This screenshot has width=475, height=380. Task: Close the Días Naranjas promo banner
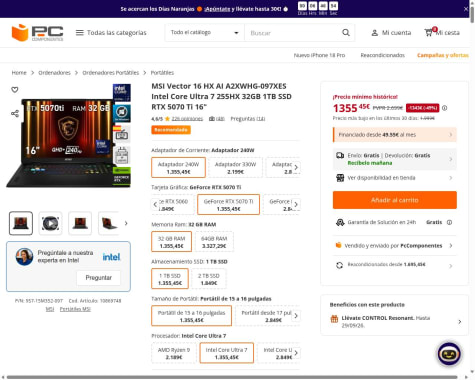pos(466,9)
